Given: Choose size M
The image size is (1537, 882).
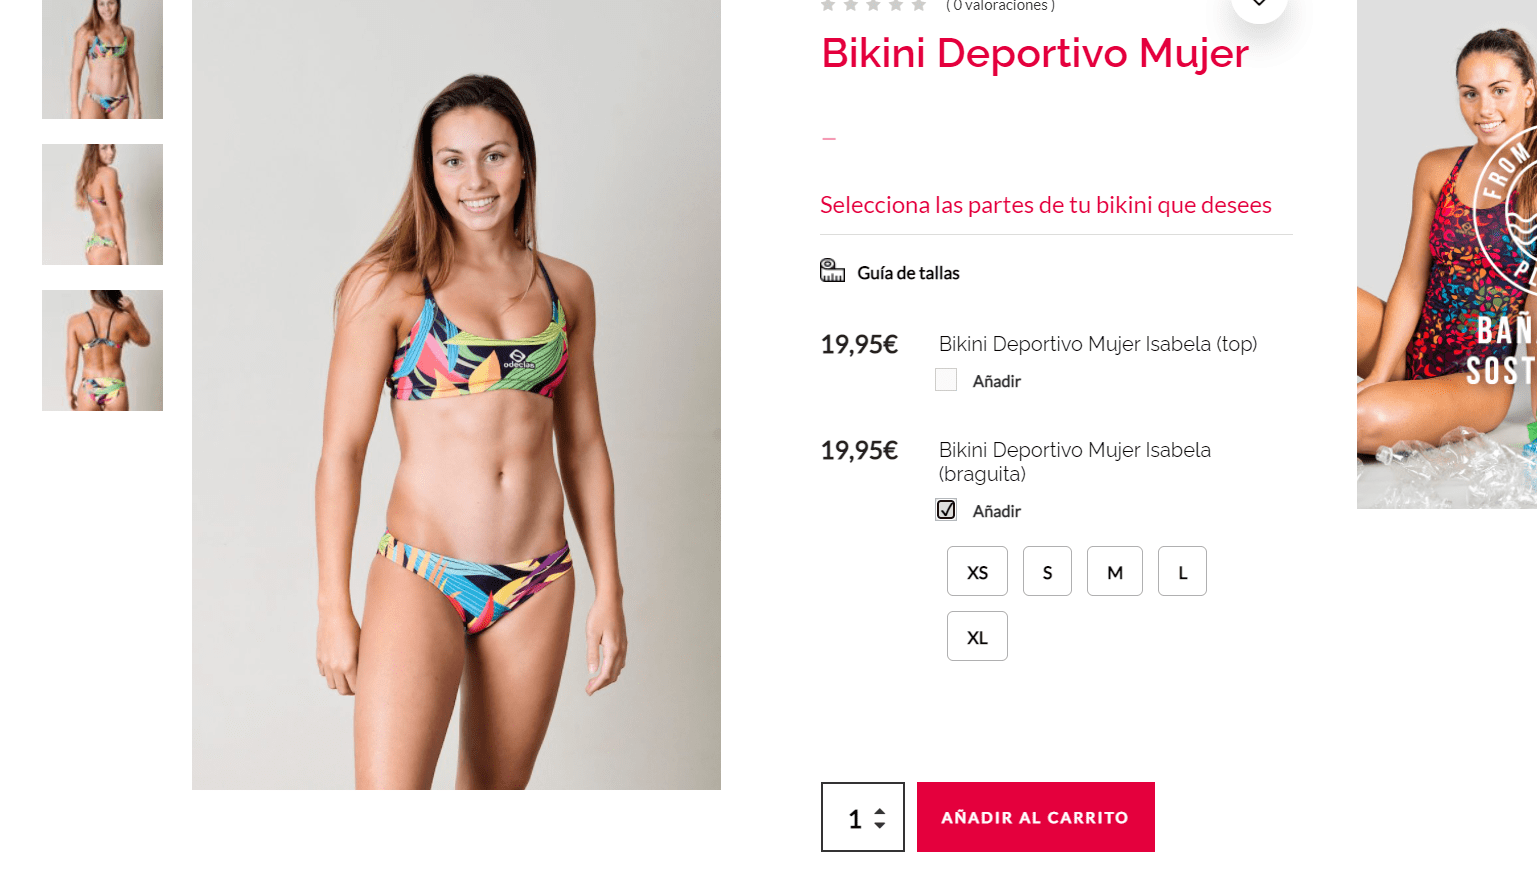Looking at the screenshot, I should 1115,571.
